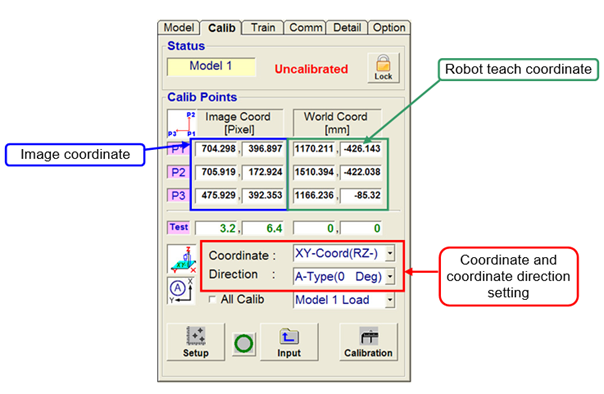Viewport: 604px width, 394px height.
Task: Run the Calibration button
Action: tap(368, 342)
